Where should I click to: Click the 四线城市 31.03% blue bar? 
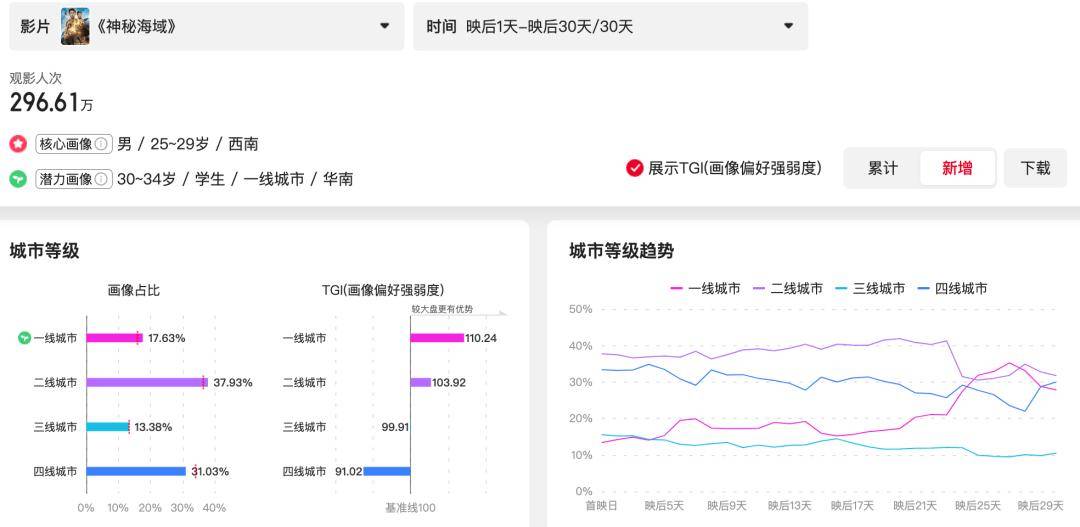tap(136, 471)
